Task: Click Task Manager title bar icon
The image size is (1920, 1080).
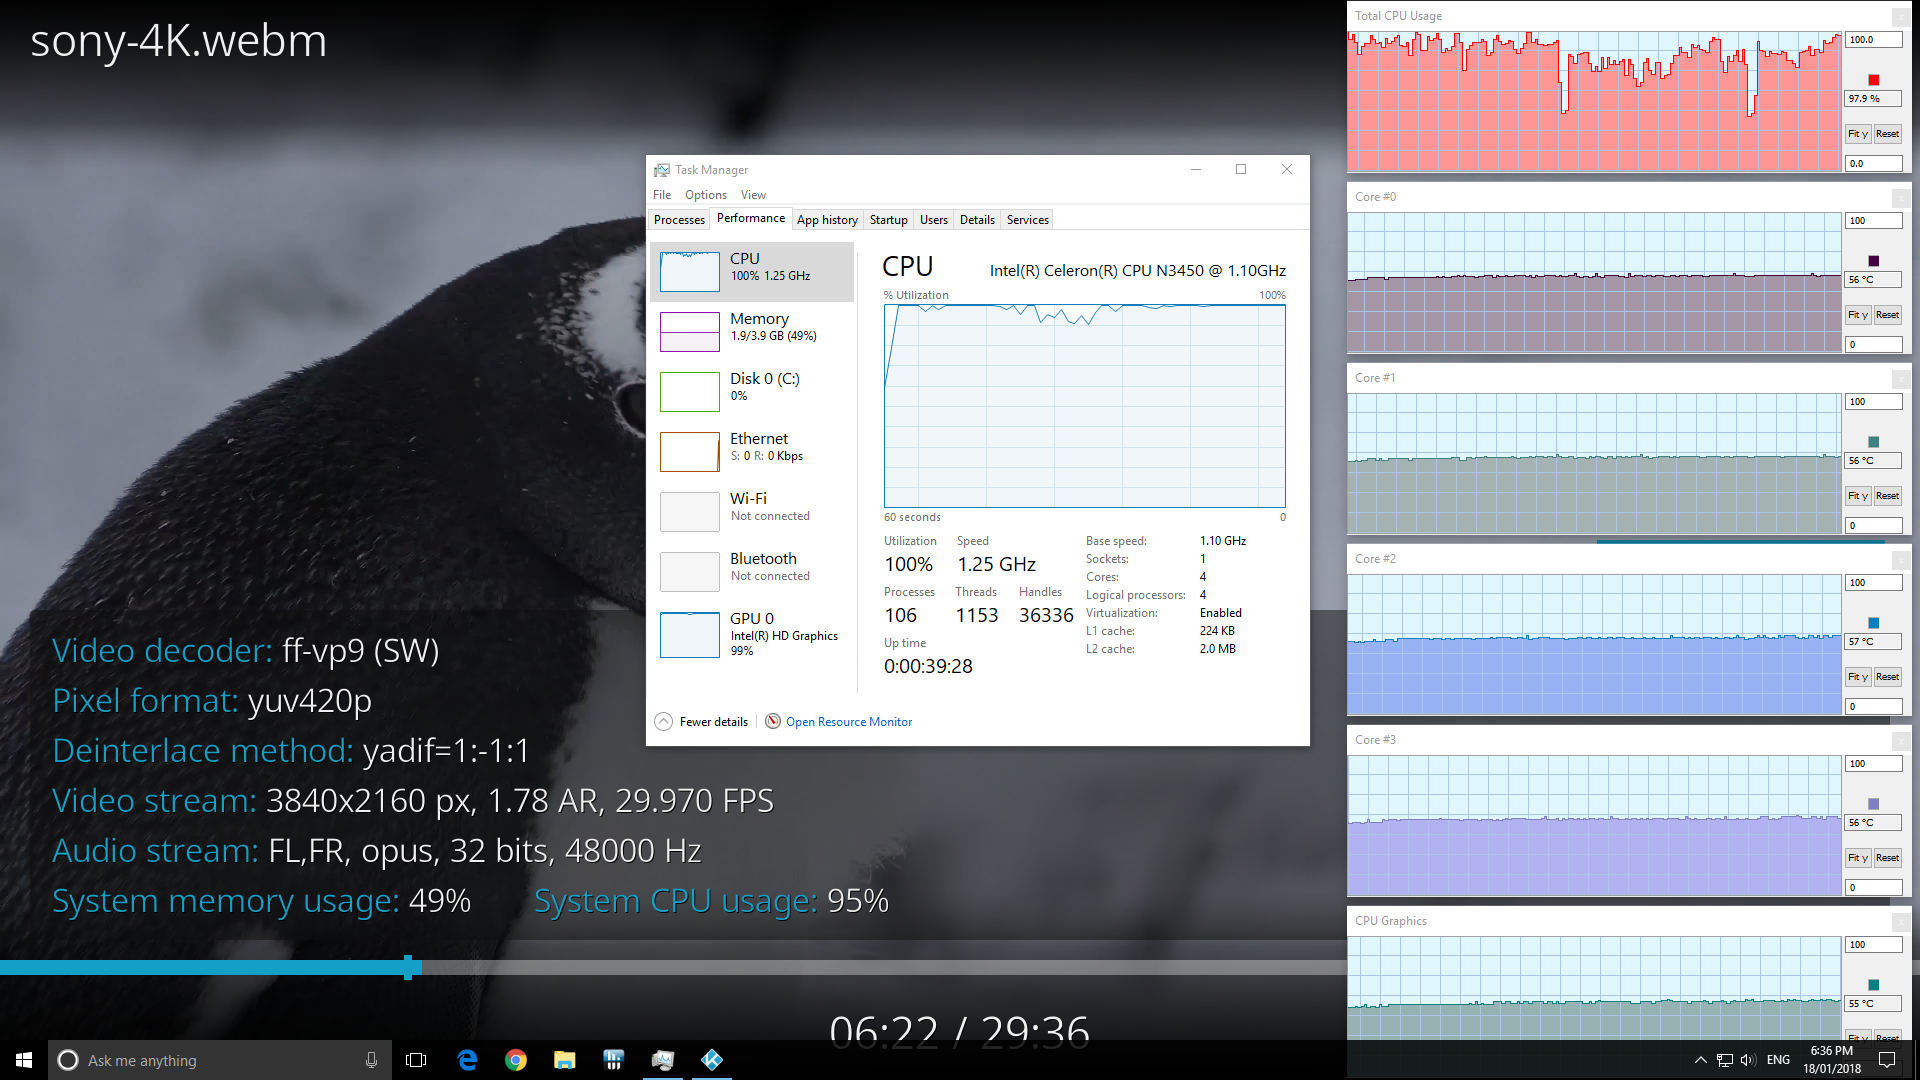Action: pyautogui.click(x=662, y=170)
